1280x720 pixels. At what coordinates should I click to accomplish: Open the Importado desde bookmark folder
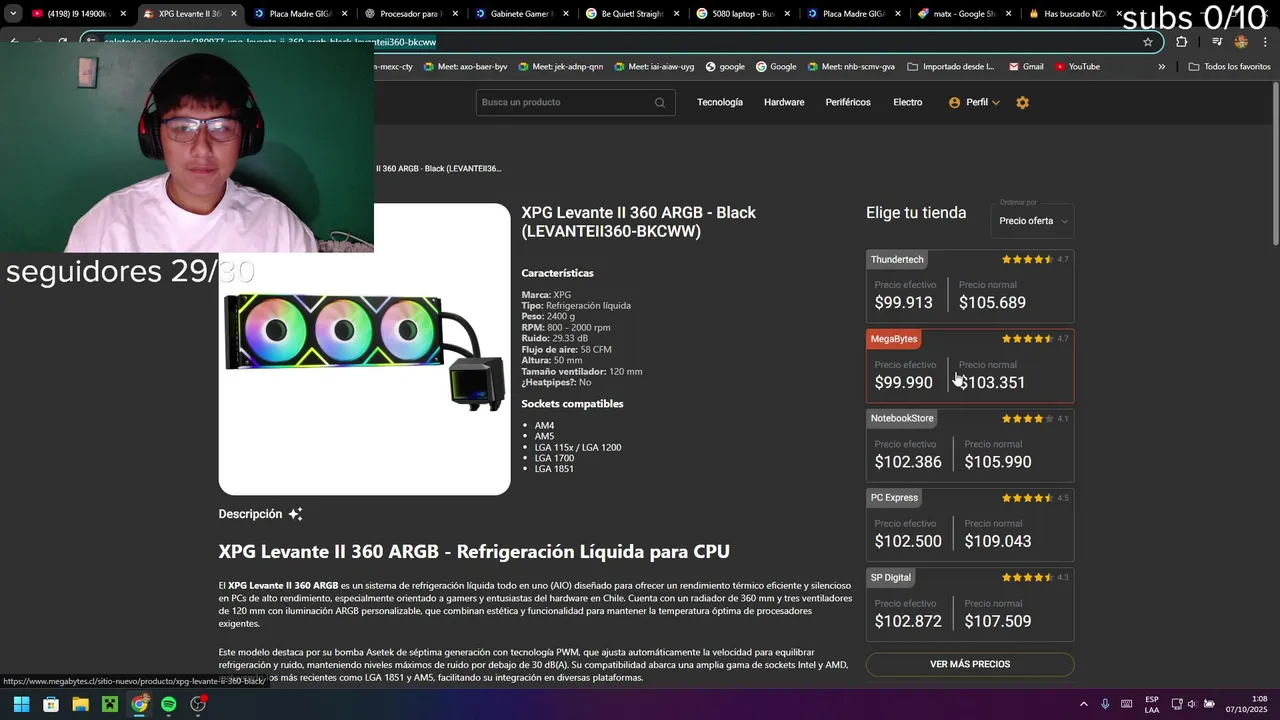(x=951, y=67)
